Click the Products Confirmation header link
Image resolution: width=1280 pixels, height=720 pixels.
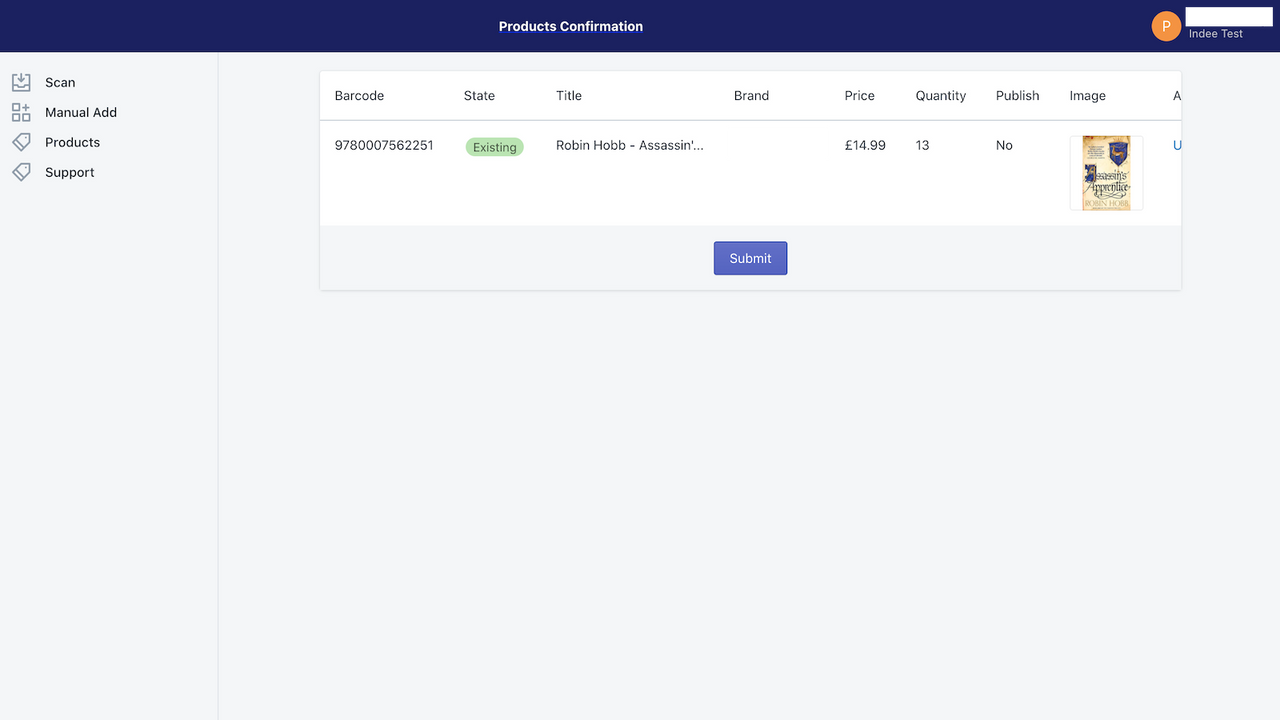tap(570, 26)
